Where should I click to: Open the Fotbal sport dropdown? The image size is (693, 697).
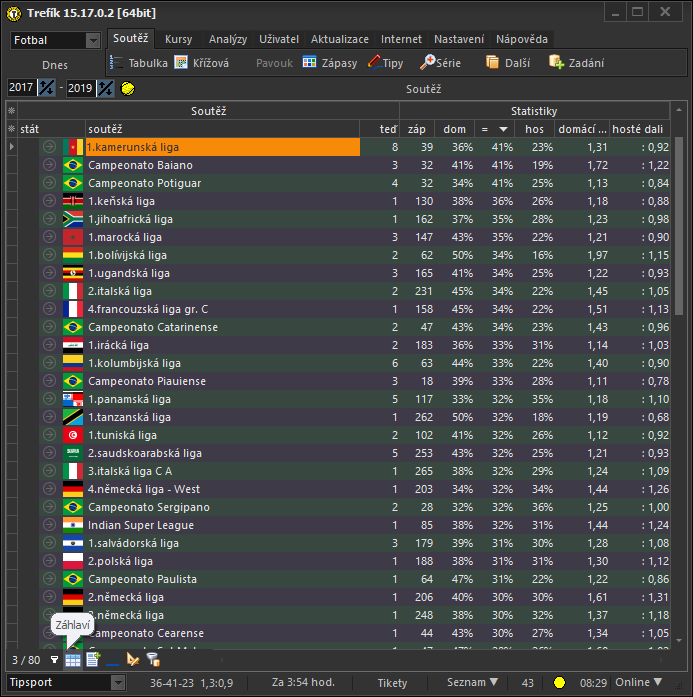point(93,40)
